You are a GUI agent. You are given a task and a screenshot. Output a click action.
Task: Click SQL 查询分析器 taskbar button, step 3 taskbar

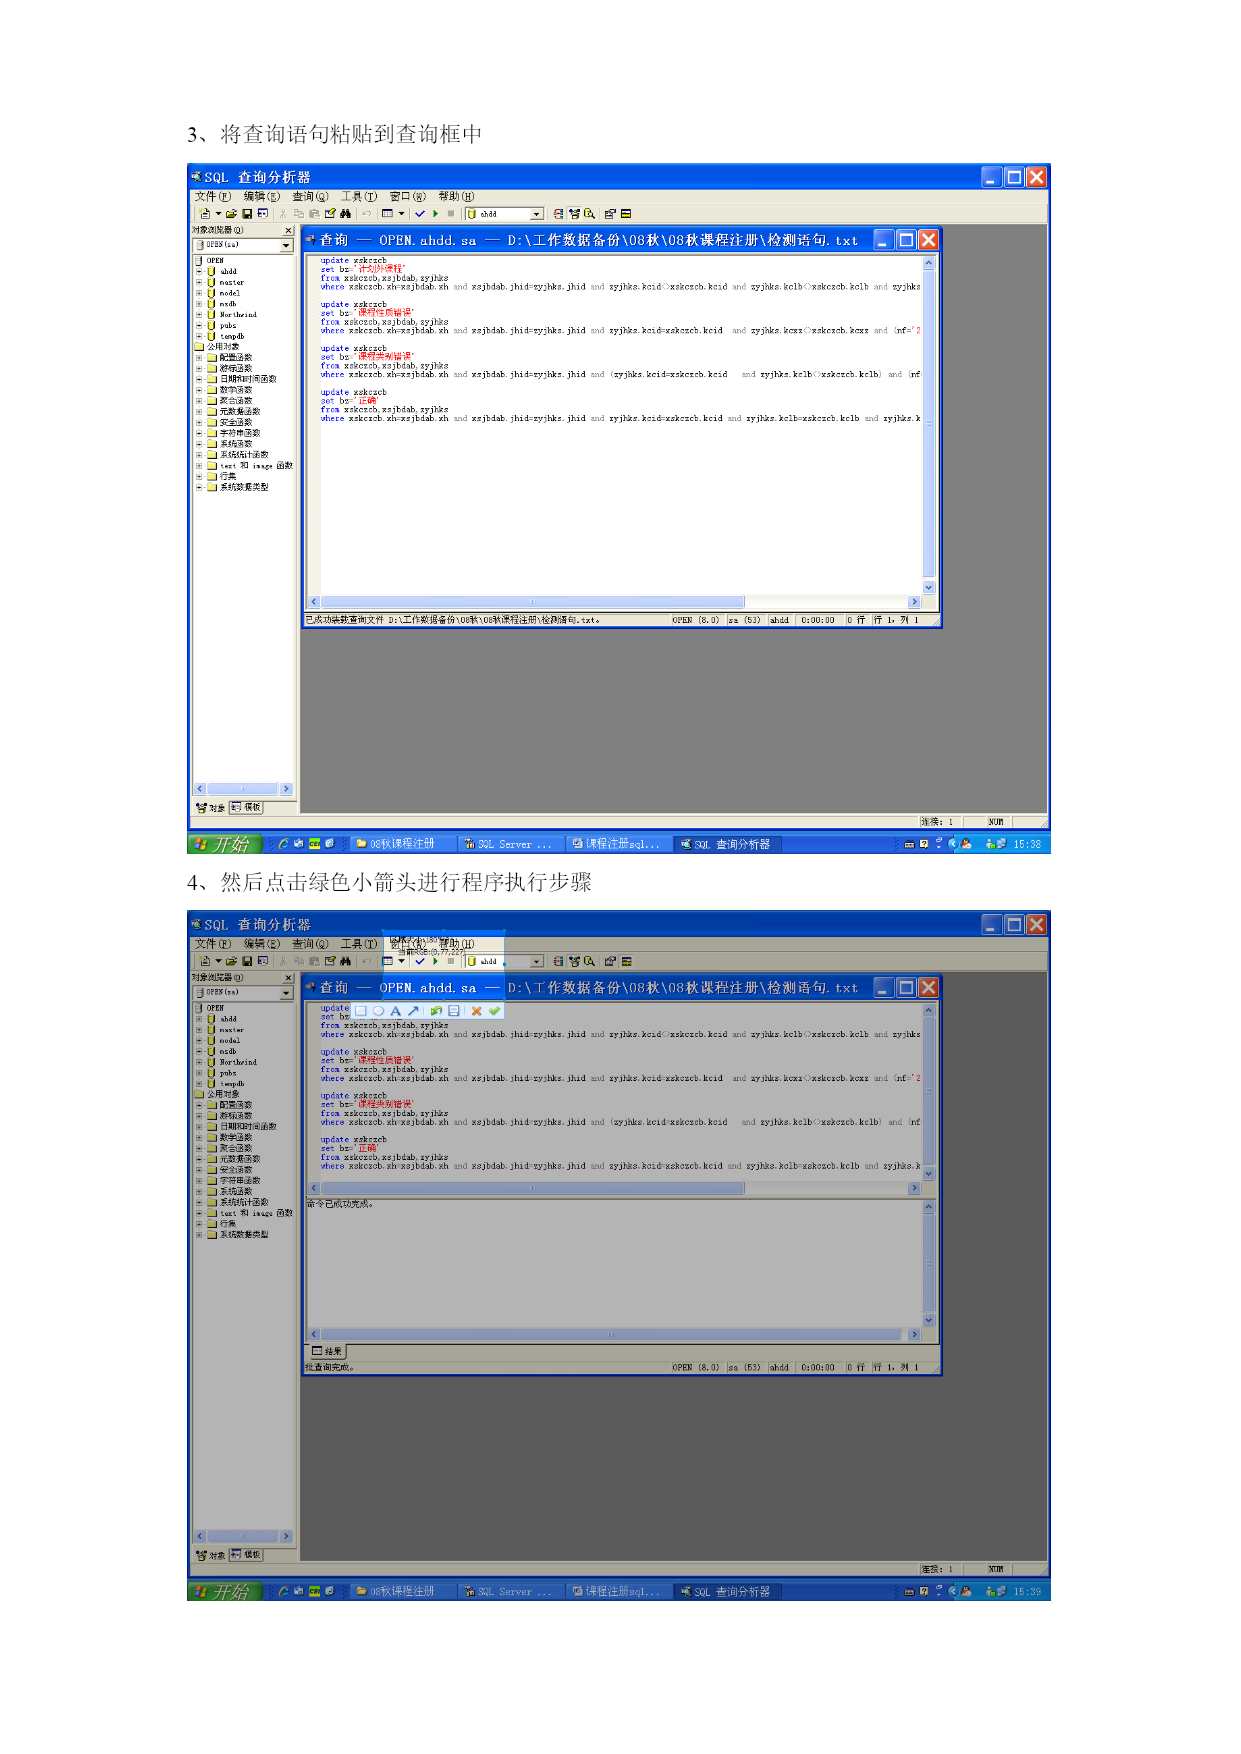click(727, 844)
